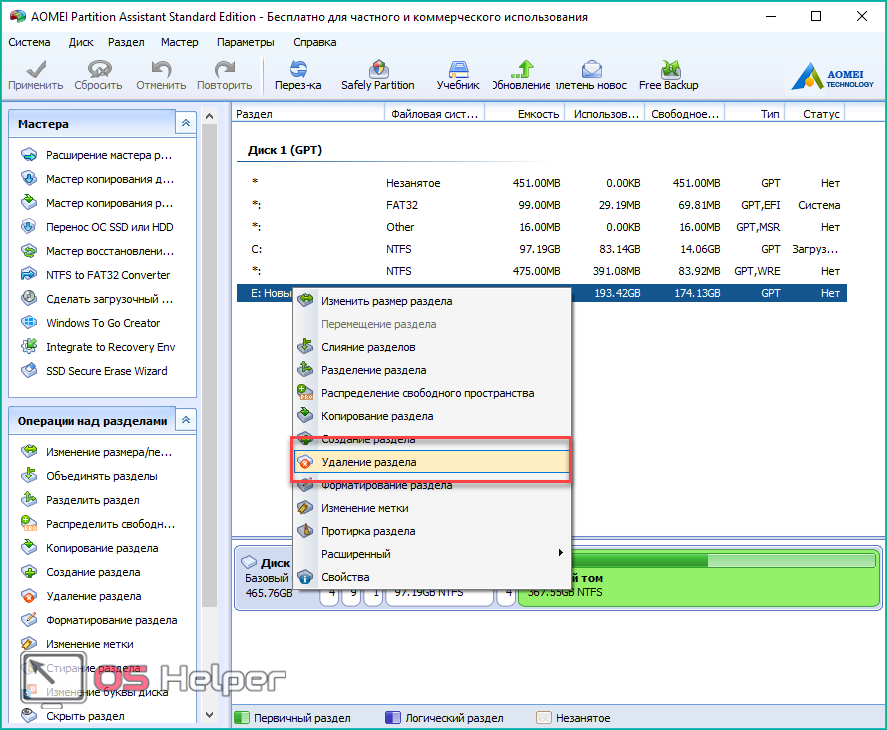The image size is (887, 730).
Task: Click the Сбросить discard icon
Action: pyautogui.click(x=98, y=70)
